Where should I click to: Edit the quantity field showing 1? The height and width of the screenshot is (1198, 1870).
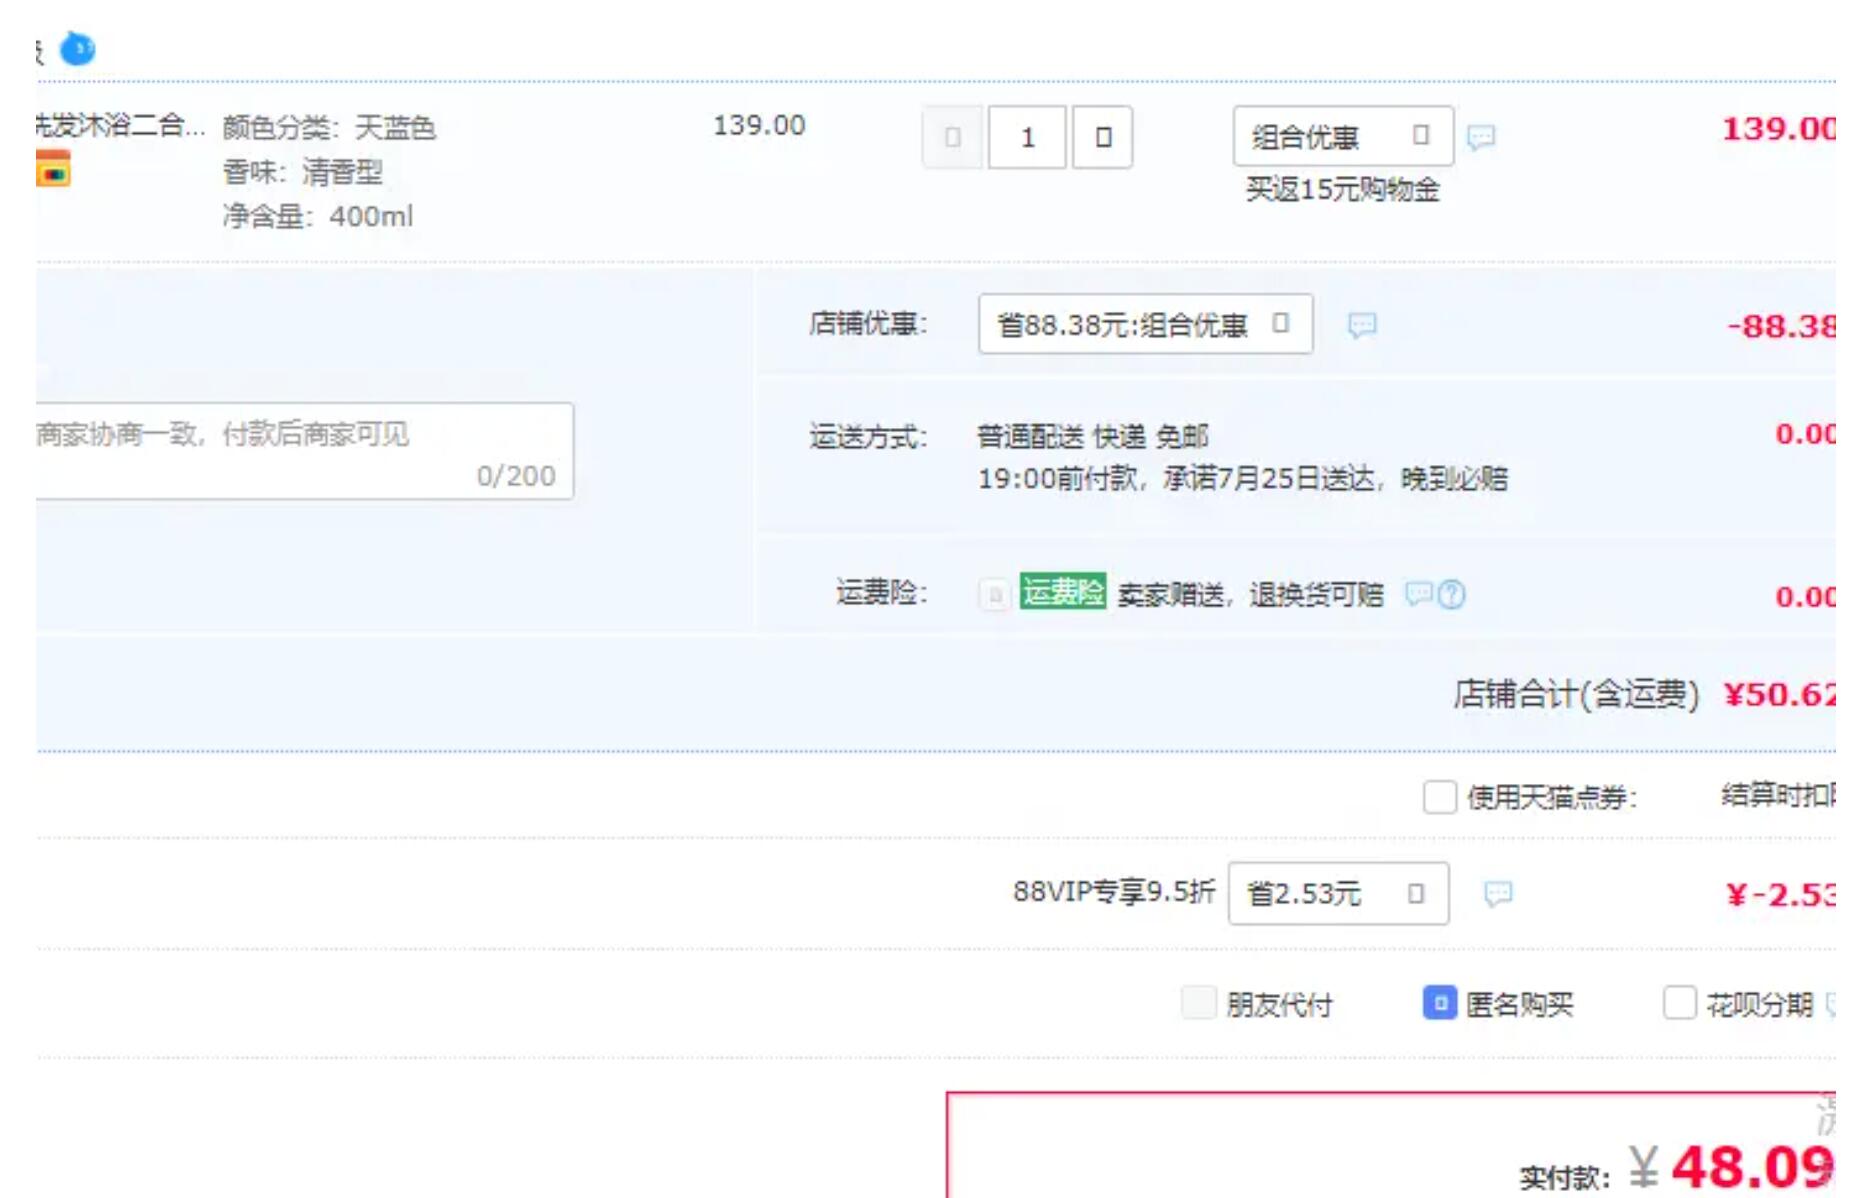tap(1027, 137)
